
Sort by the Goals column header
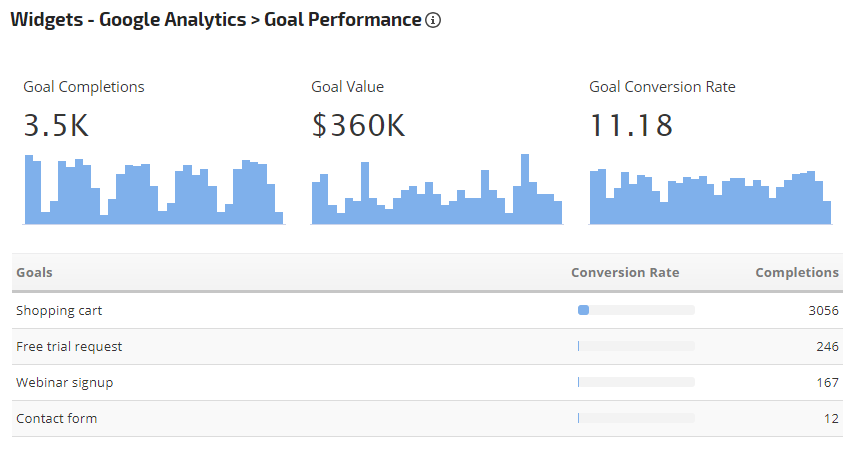[35, 272]
